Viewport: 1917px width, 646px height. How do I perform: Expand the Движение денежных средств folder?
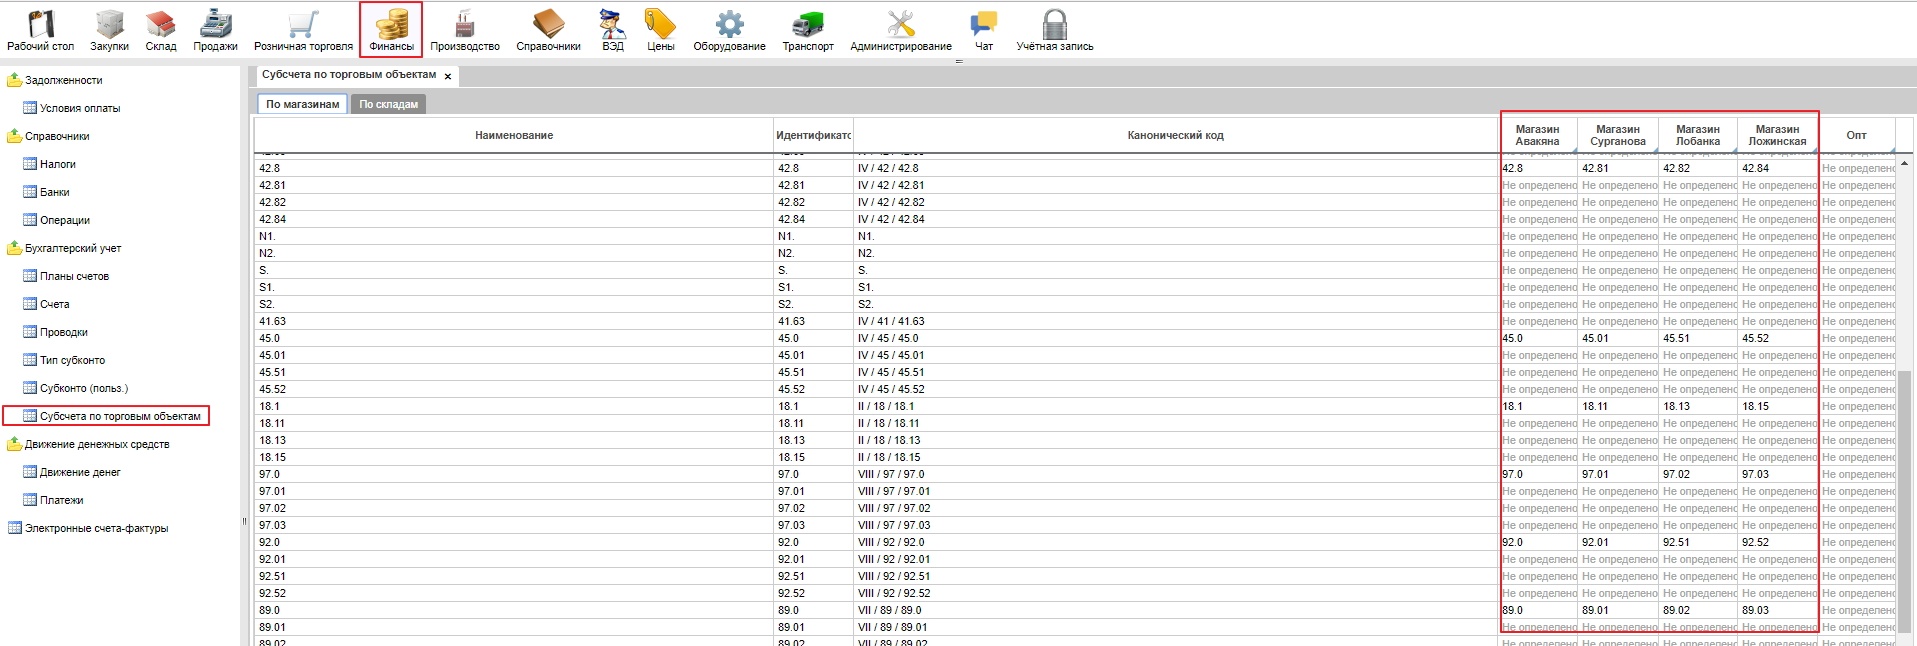(x=15, y=444)
